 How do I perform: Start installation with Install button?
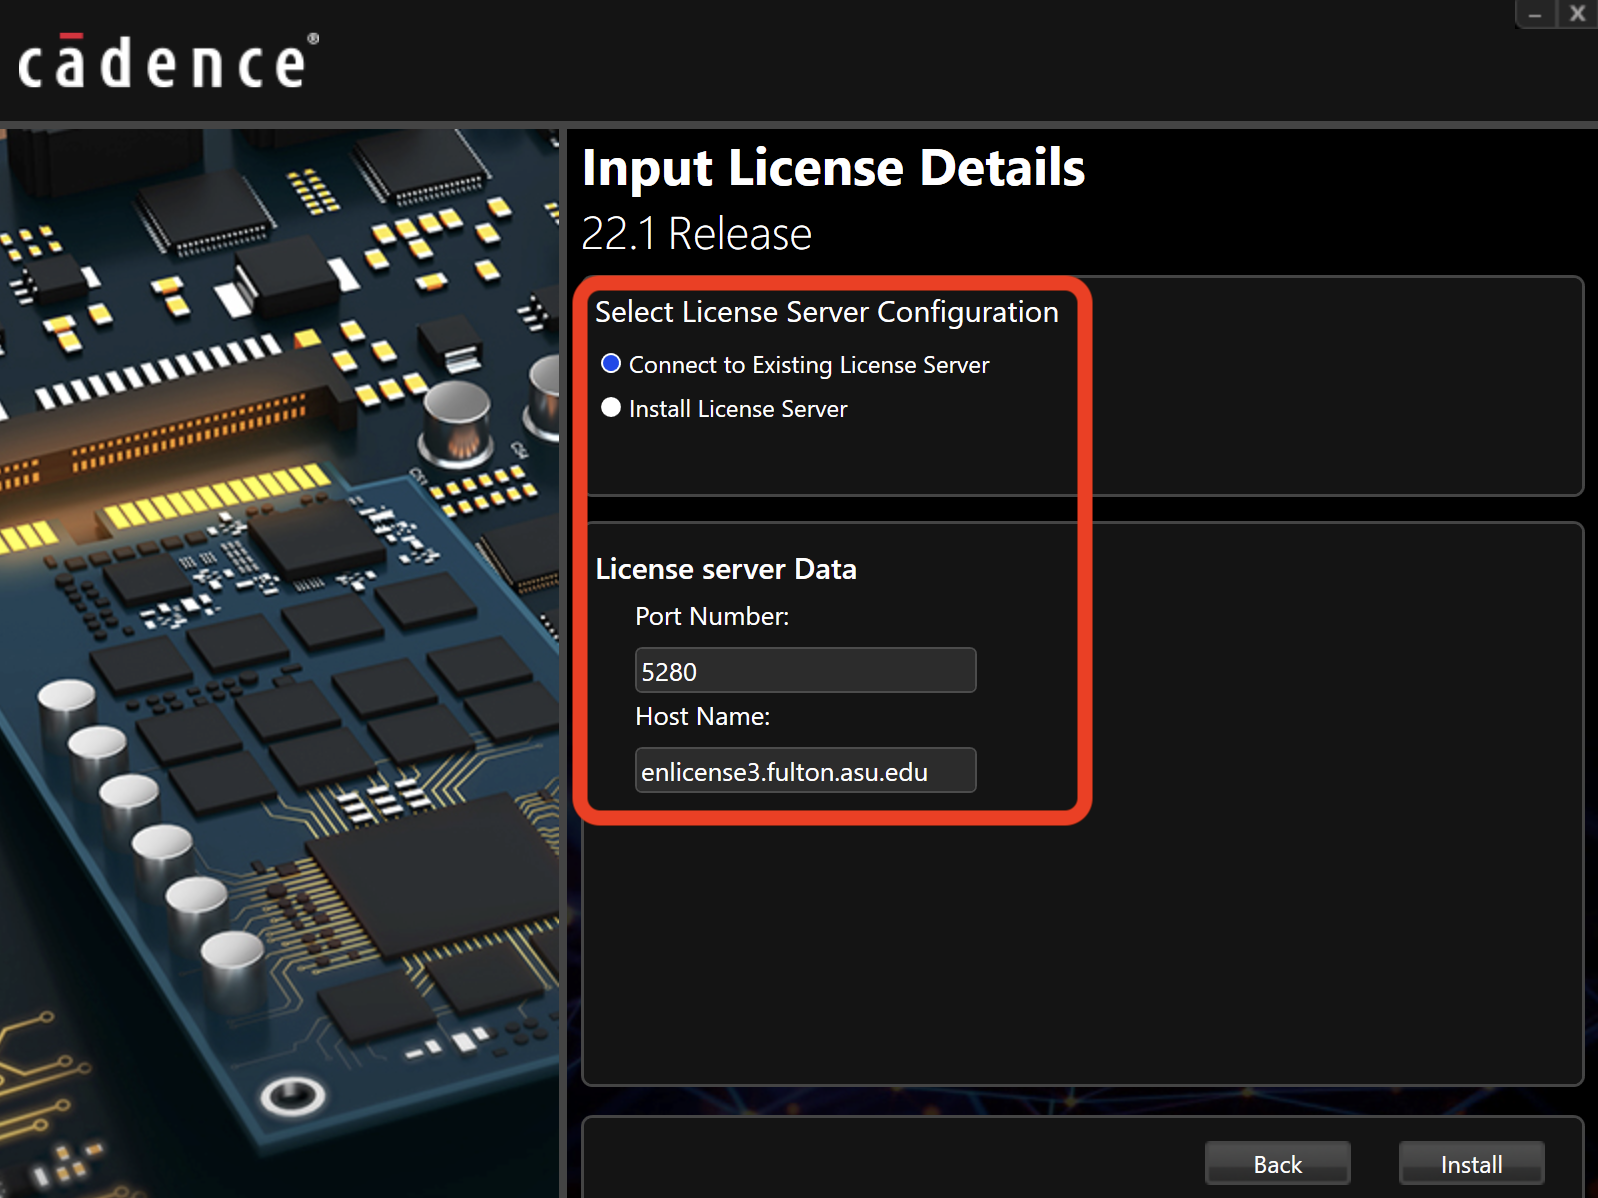click(1471, 1164)
